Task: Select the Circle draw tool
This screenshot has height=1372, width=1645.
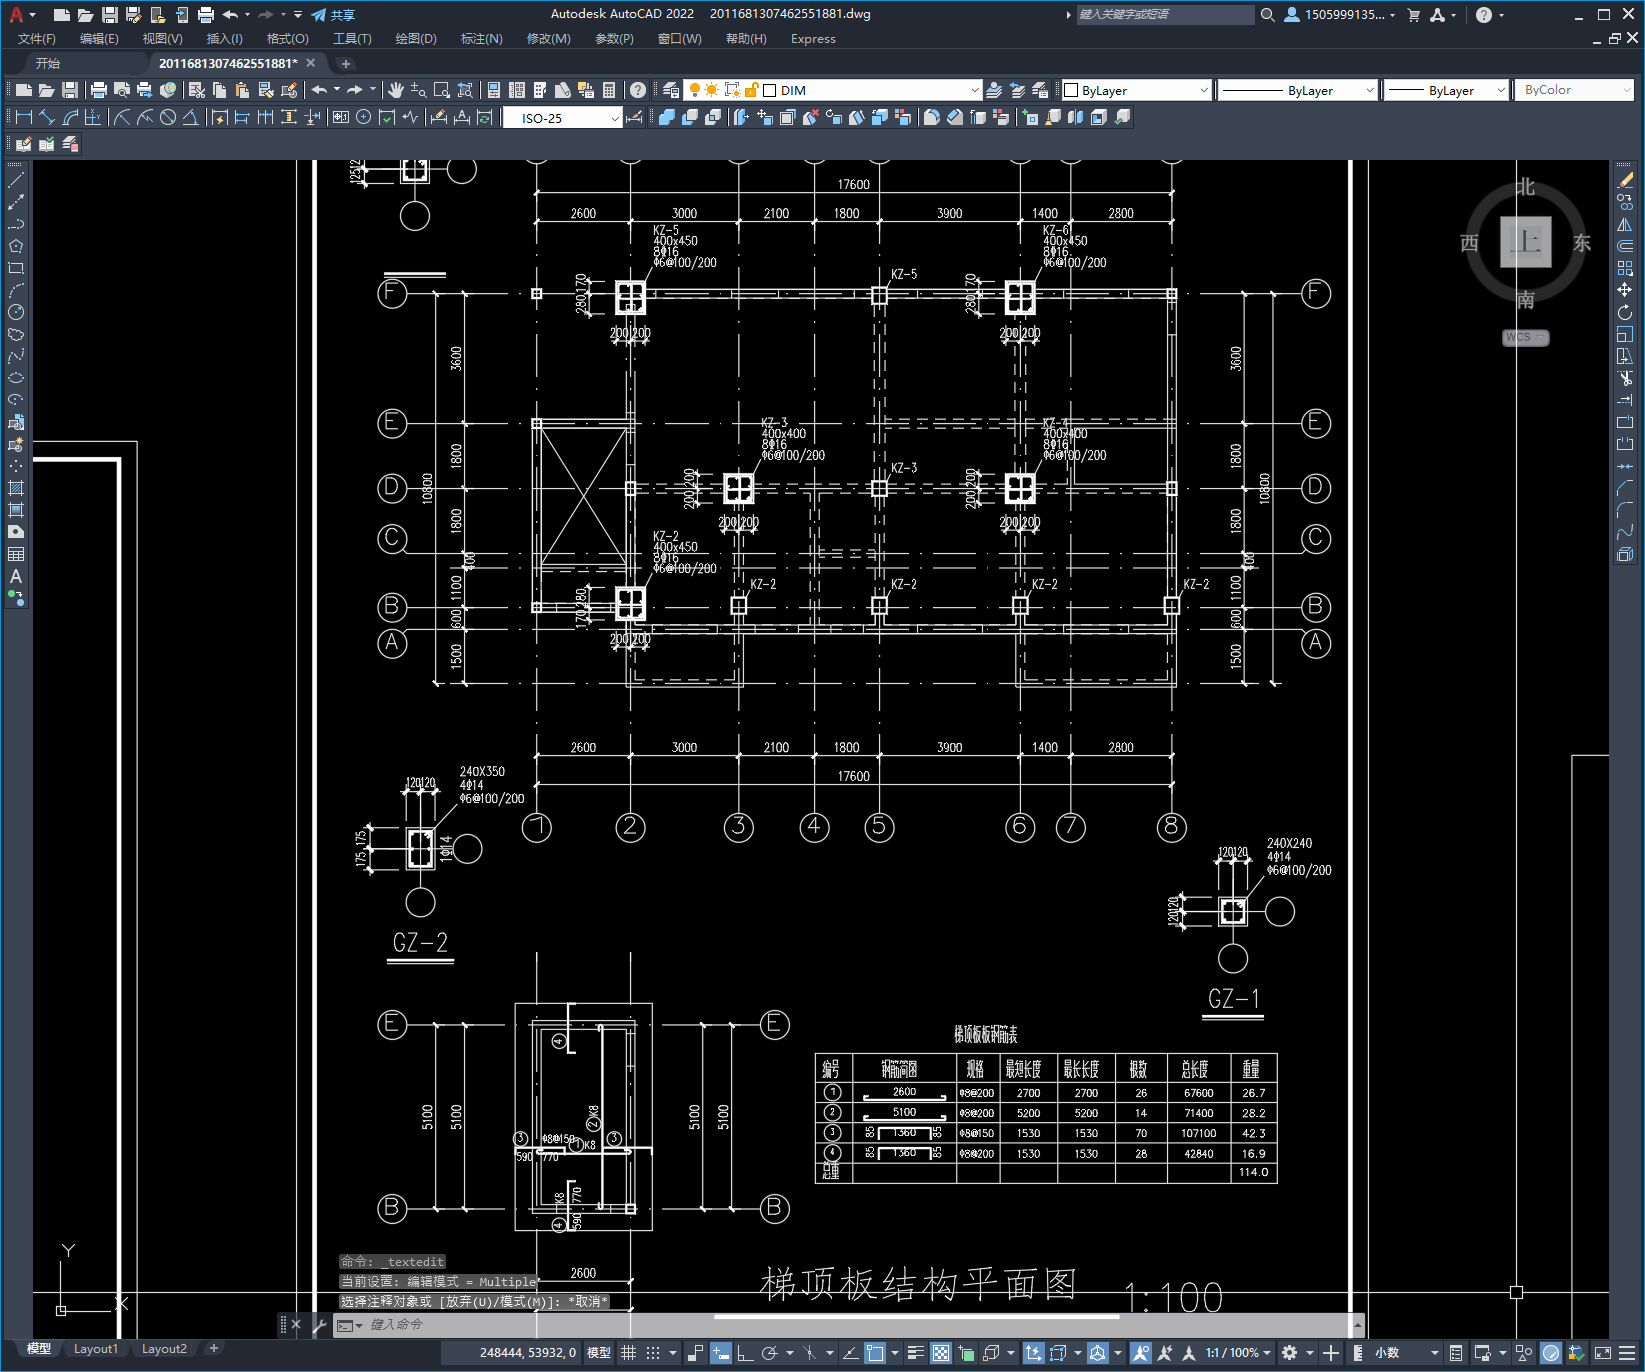Action: [16, 312]
